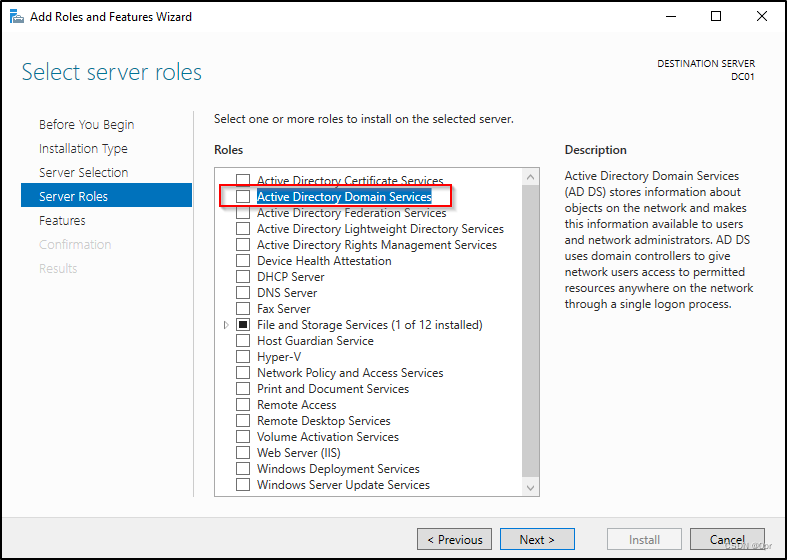Select the Web Server (IIS) label
787x560 pixels.
pyautogui.click(x=299, y=453)
